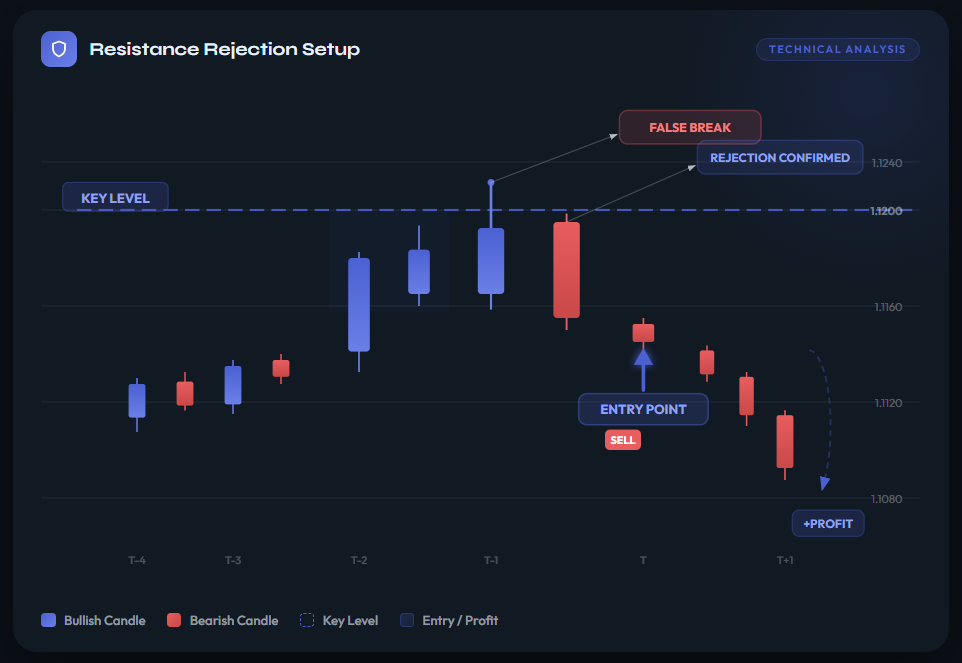
Task: Click the TECHNICAL ANALYSIS badge
Action: tap(837, 49)
